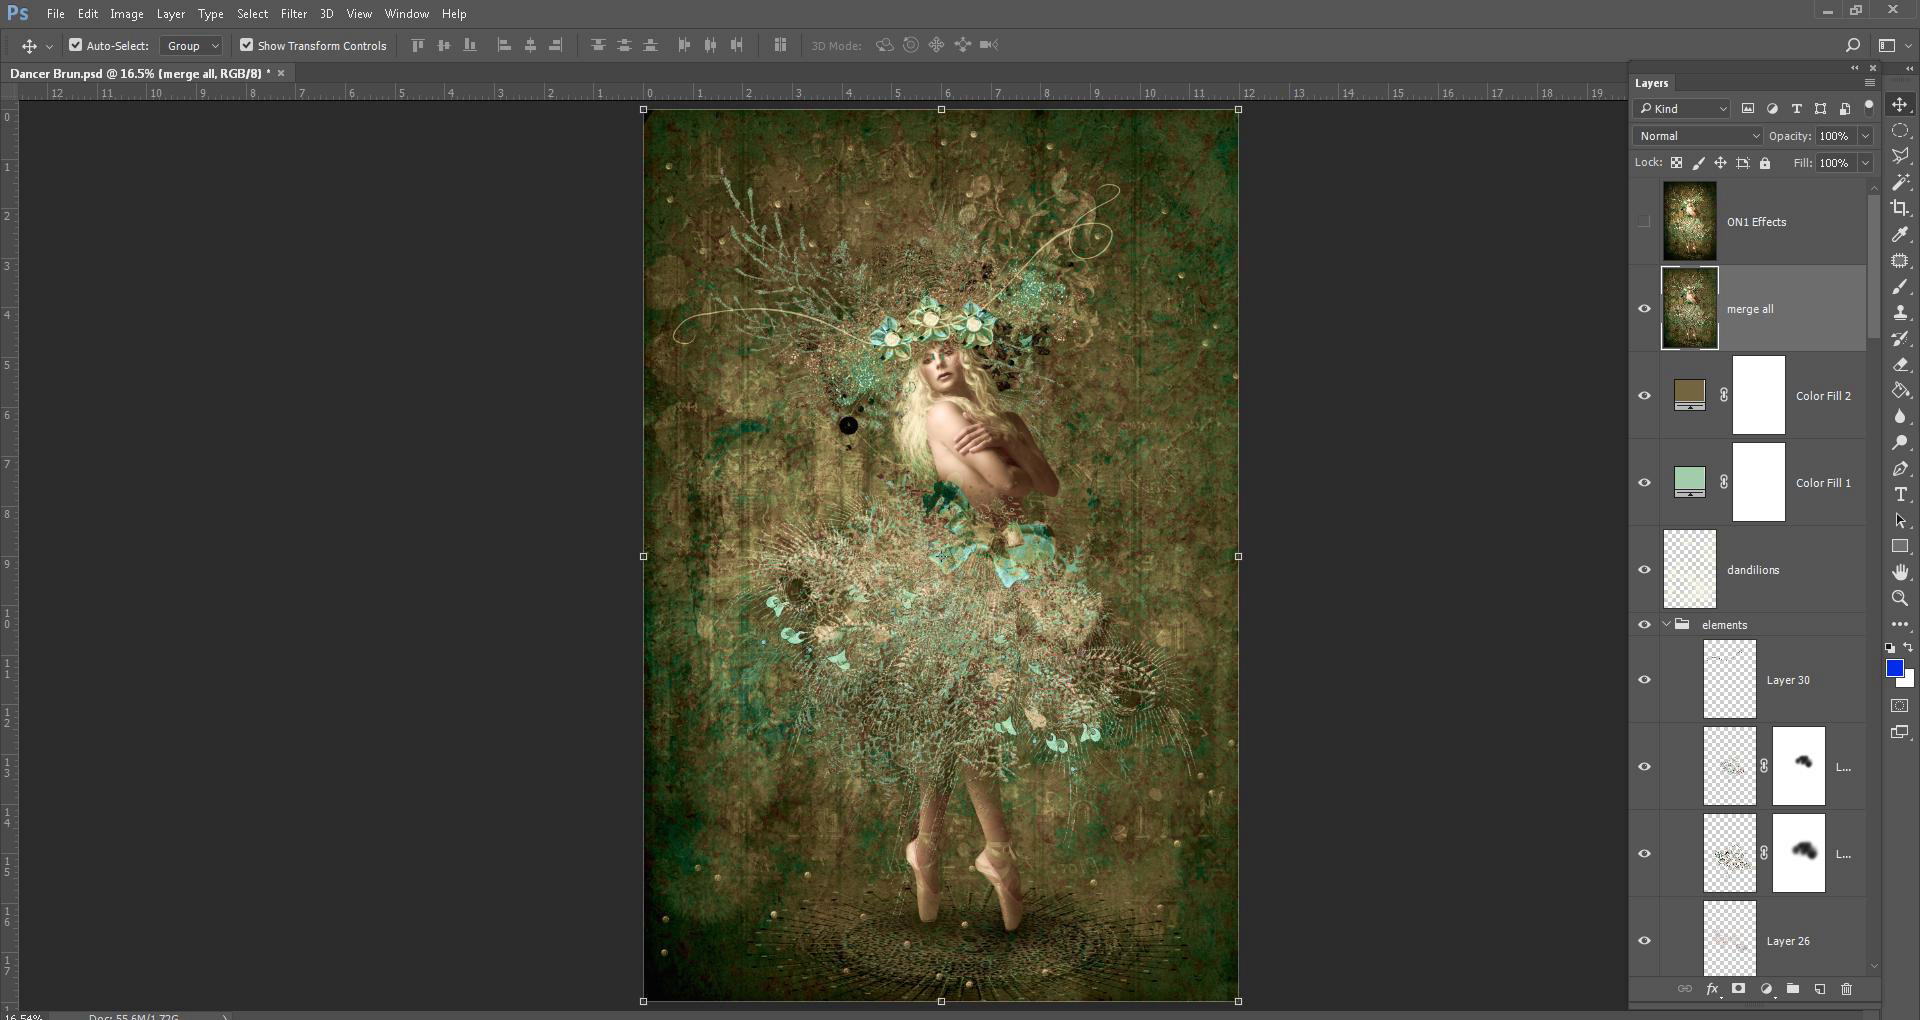
Task: Select the Horizontal Type tool
Action: click(1900, 495)
